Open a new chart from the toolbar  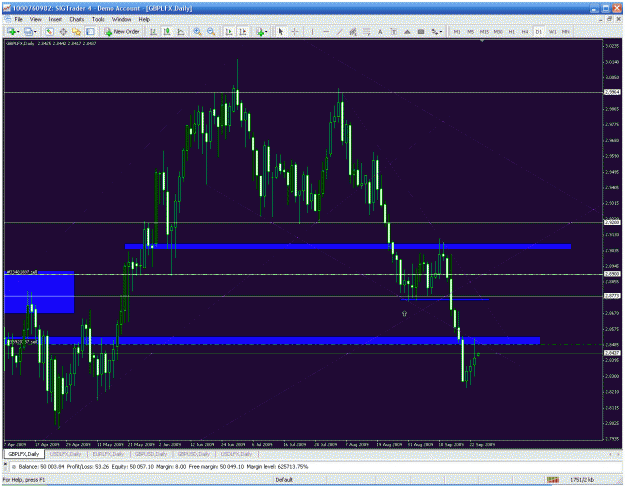11,32
